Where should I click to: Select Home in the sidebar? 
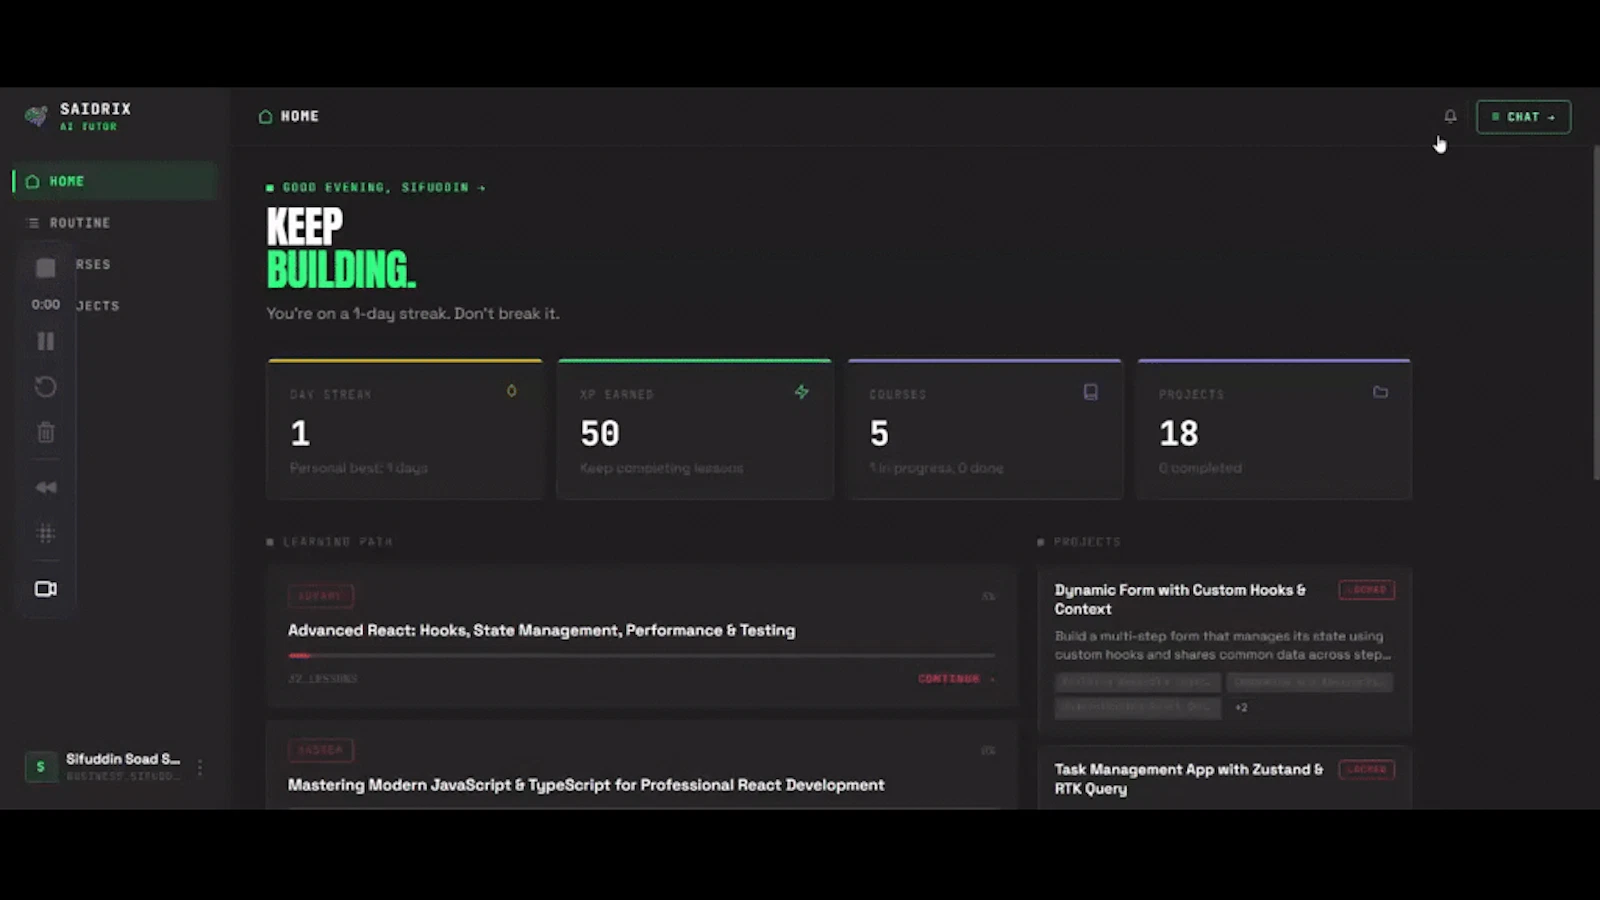click(115, 181)
